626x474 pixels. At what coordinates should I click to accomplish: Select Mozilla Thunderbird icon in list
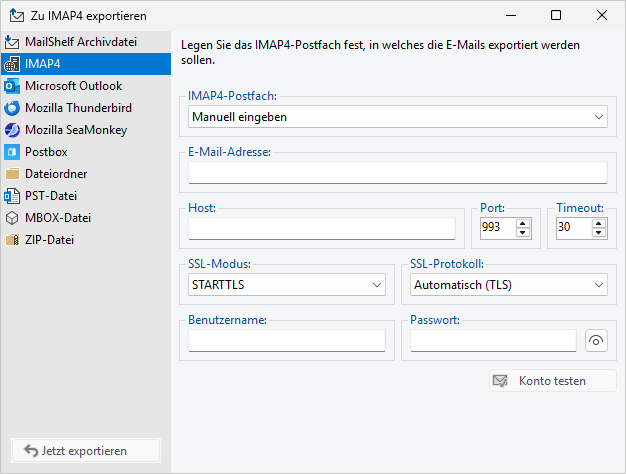(x=12, y=108)
